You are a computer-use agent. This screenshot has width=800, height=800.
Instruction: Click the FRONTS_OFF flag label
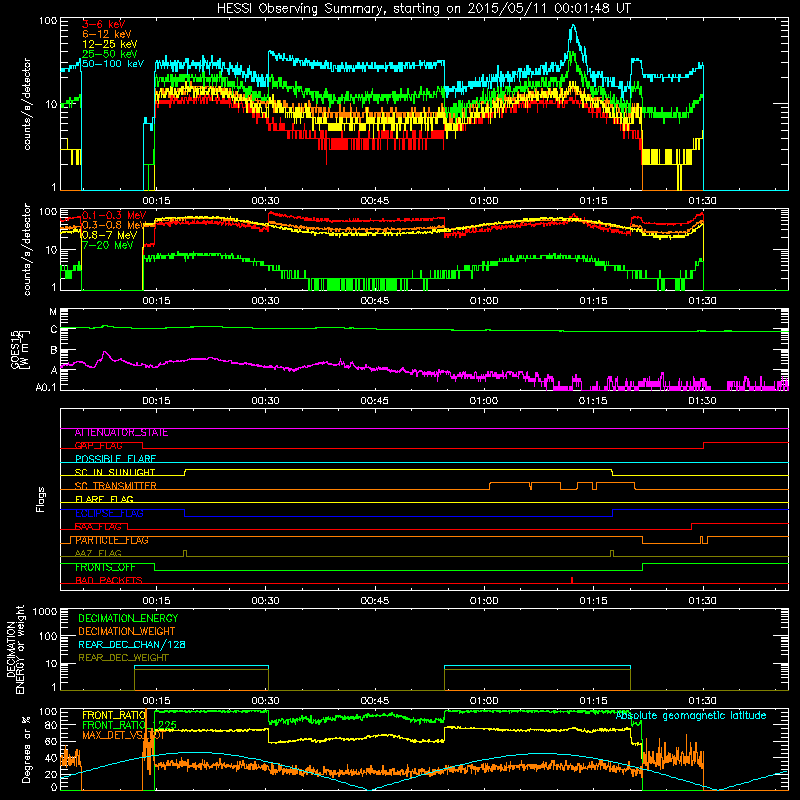tap(105, 567)
